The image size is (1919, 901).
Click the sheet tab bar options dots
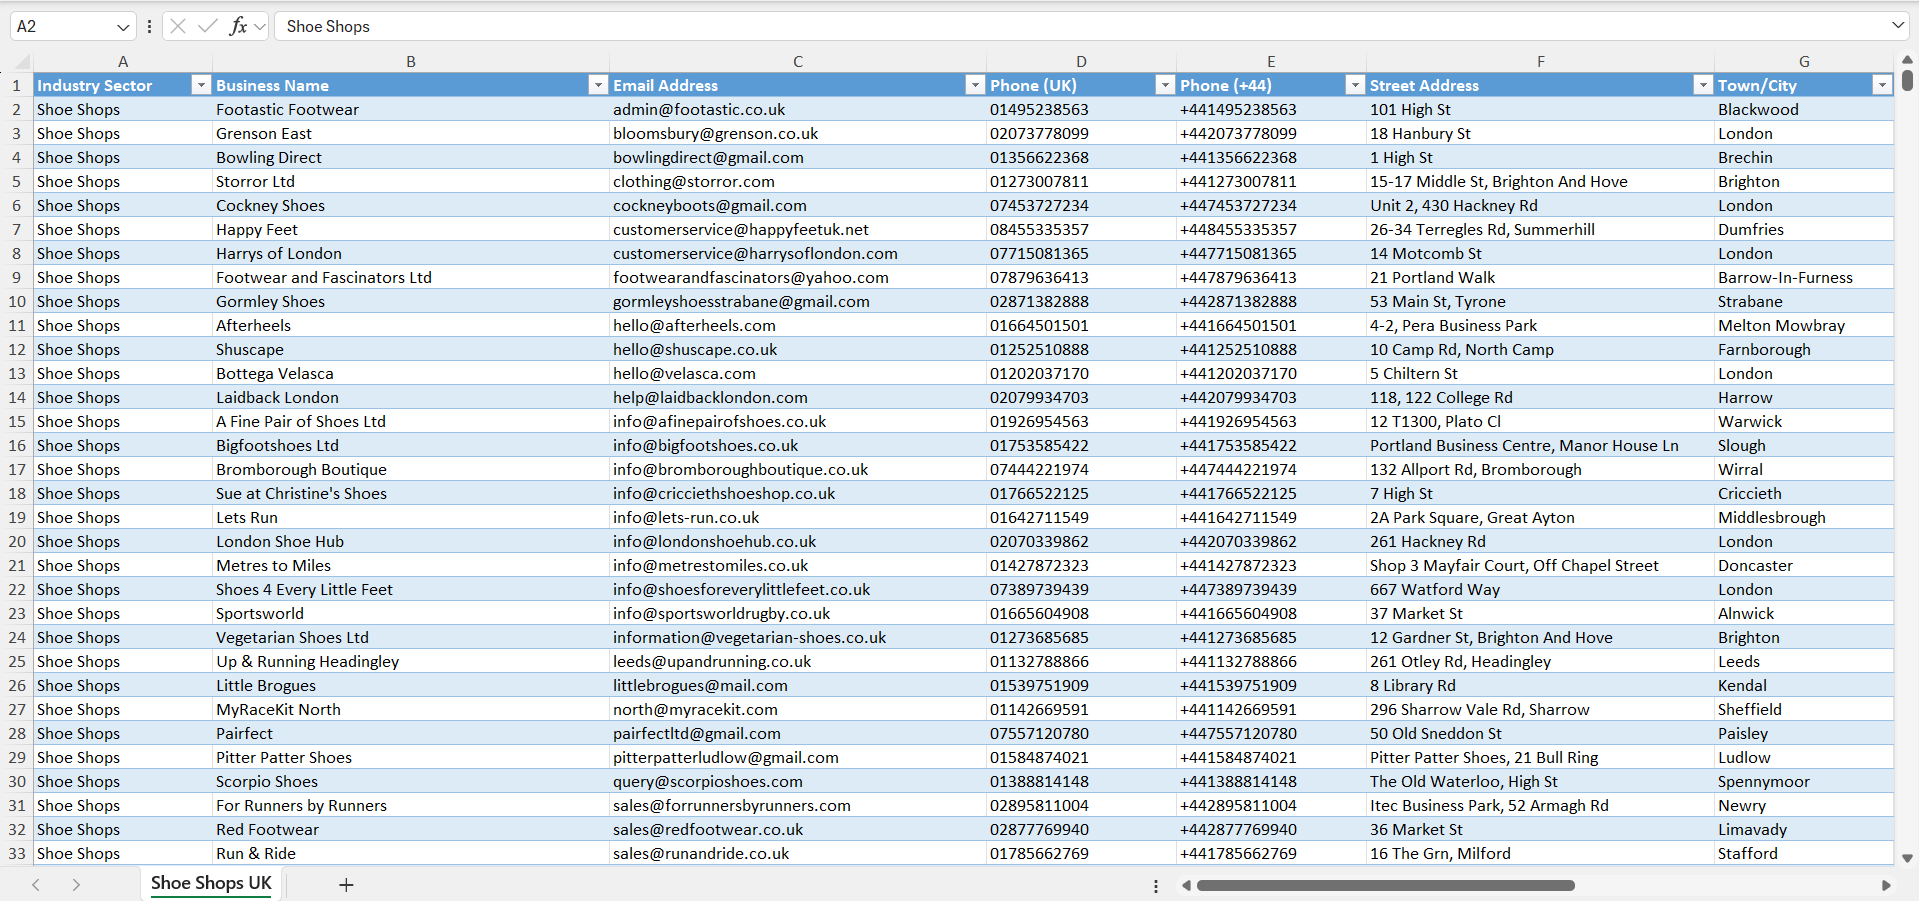tap(1156, 886)
